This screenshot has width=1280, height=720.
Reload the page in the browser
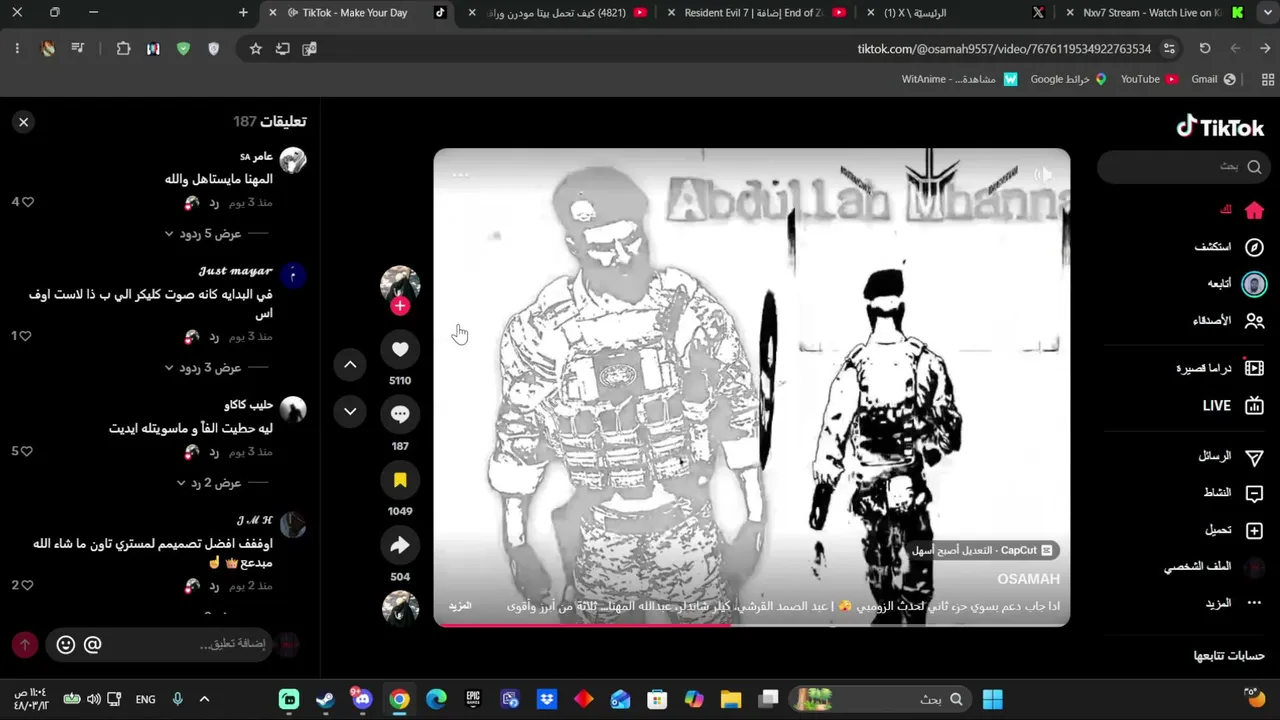point(1205,48)
